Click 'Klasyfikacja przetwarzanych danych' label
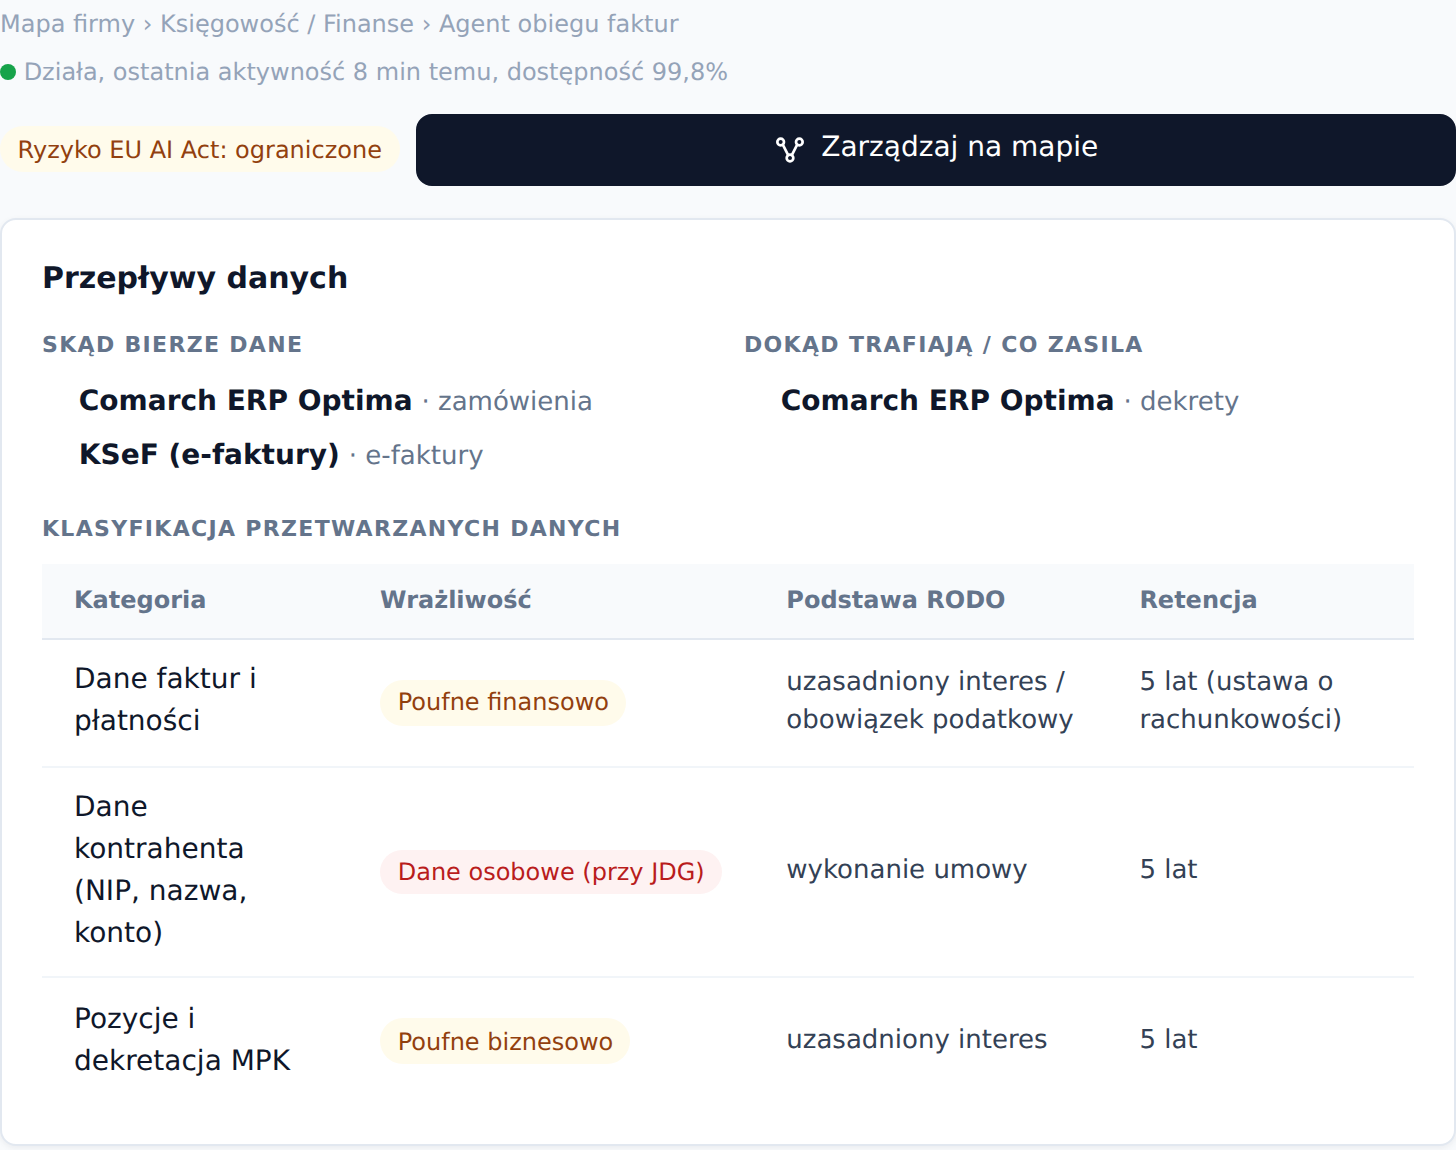Image resolution: width=1456 pixels, height=1150 pixels. [331, 529]
